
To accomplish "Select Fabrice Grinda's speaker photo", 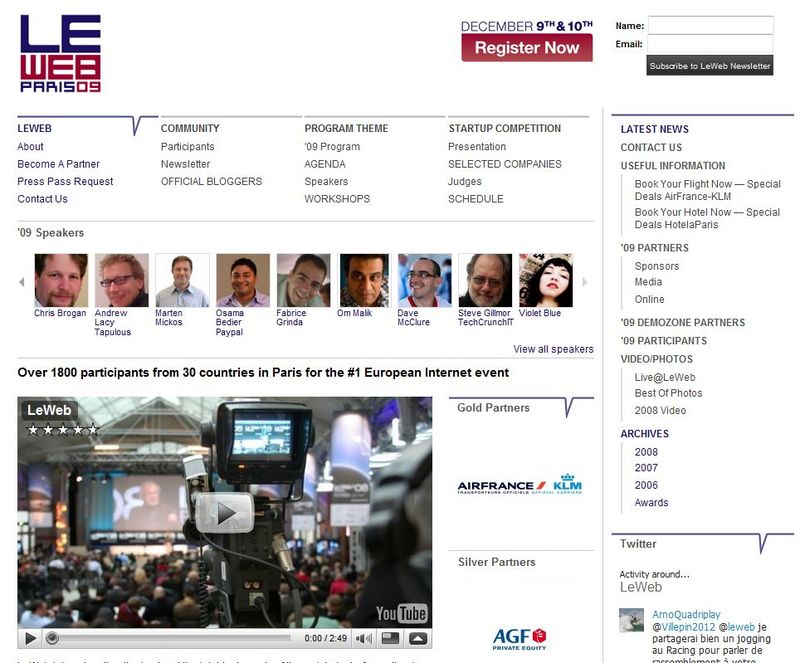I will click(304, 280).
